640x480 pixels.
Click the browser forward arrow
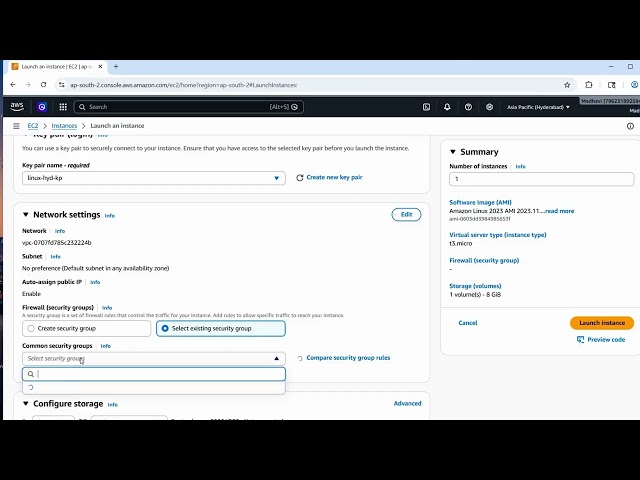(x=28, y=85)
